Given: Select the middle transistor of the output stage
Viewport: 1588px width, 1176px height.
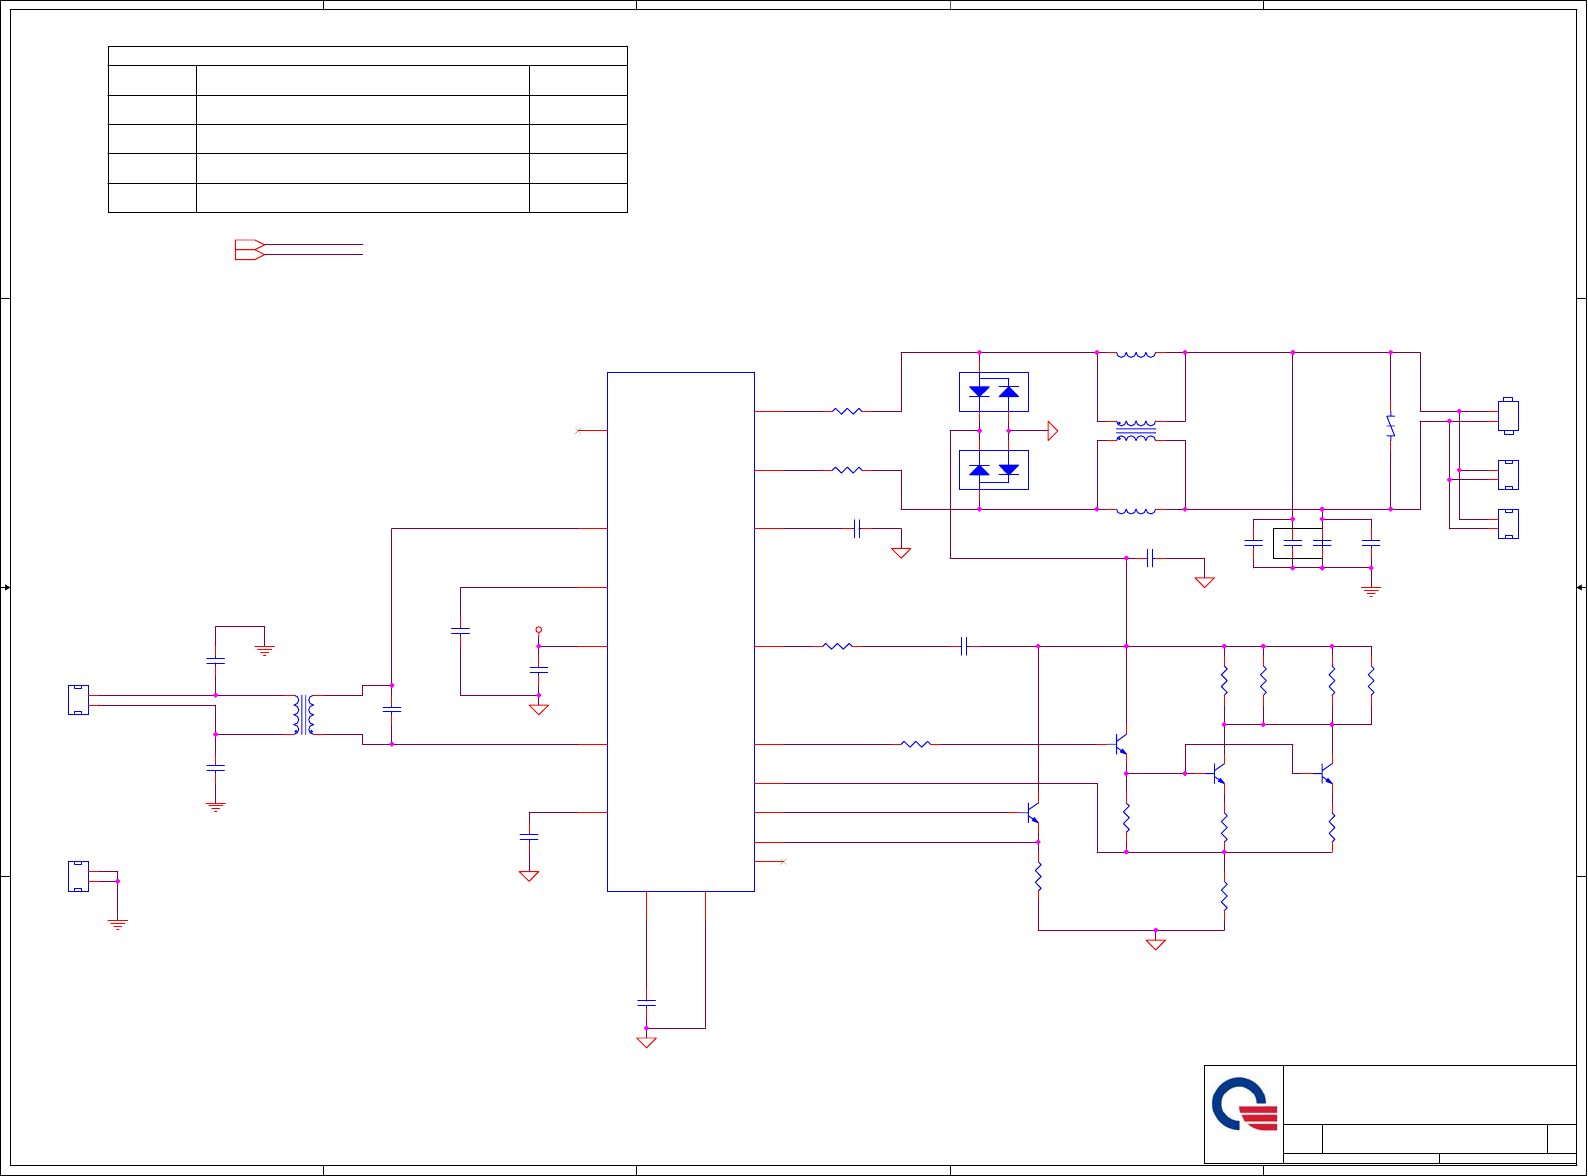Looking at the screenshot, I should [1218, 773].
